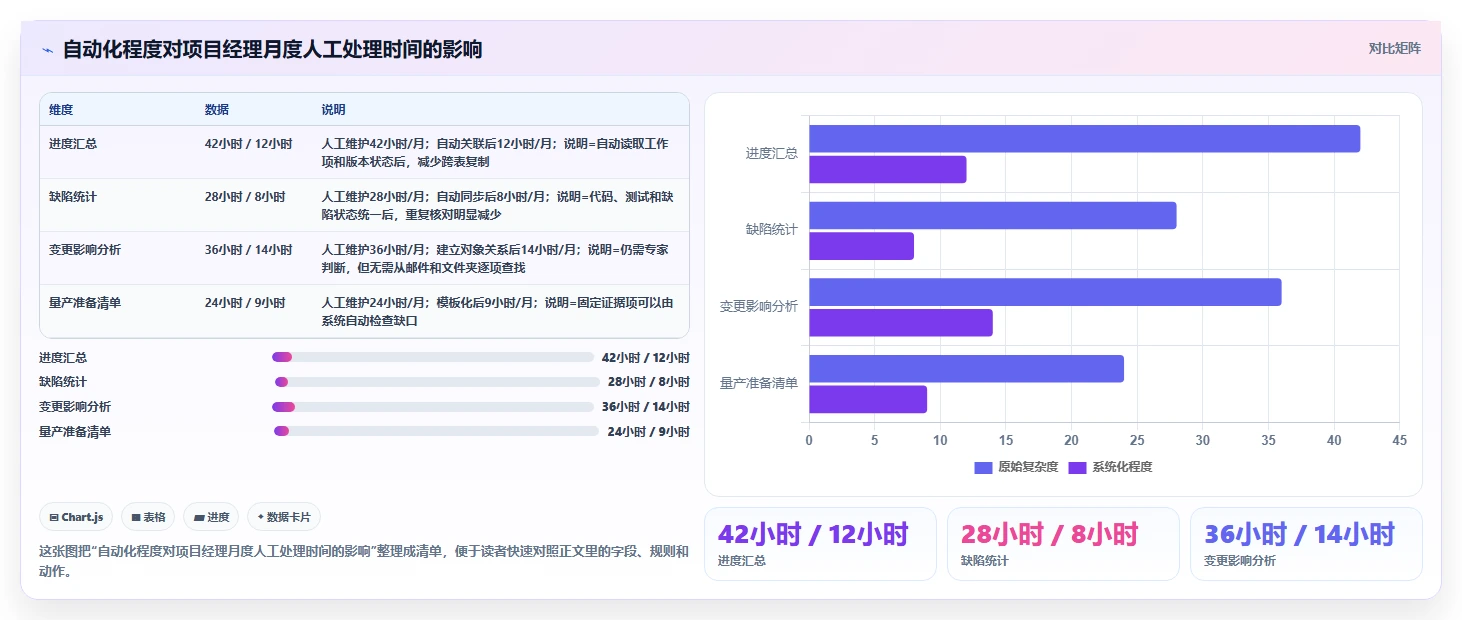Click the 系统化程度 legend color box
This screenshot has width=1462, height=620.
coord(1077,467)
